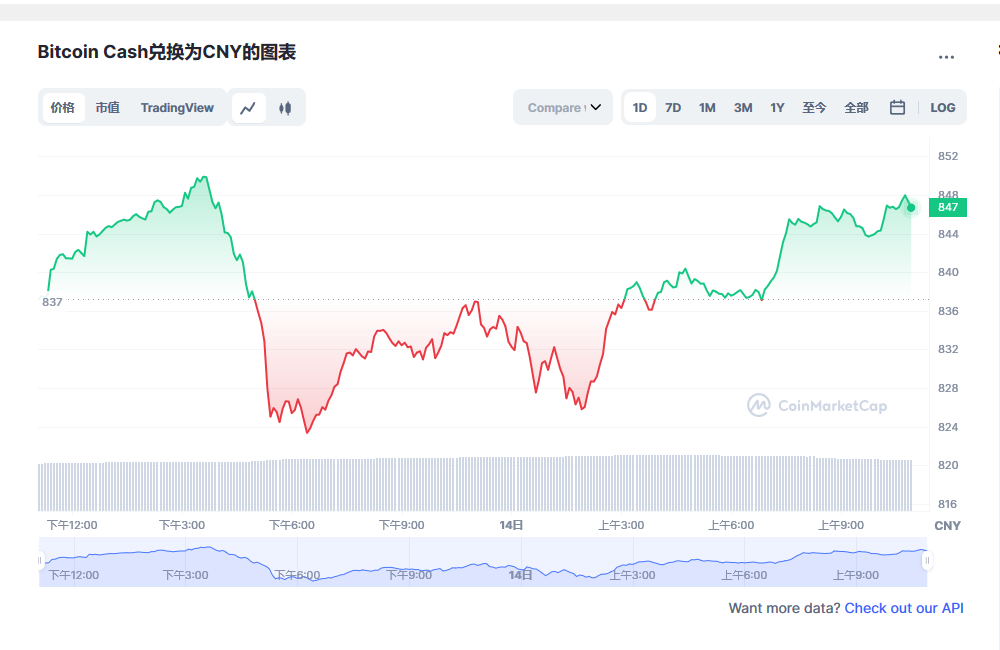Click the 832 axis value
This screenshot has height=650, width=1000.
point(948,350)
